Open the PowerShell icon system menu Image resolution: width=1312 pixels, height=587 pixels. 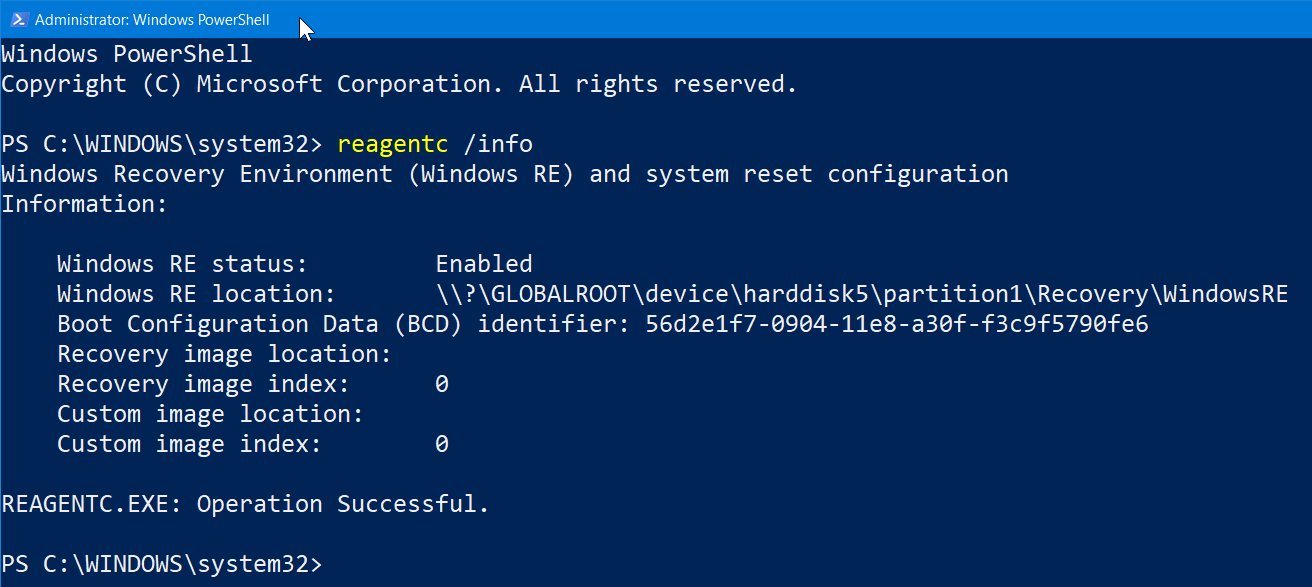pyautogui.click(x=19, y=19)
